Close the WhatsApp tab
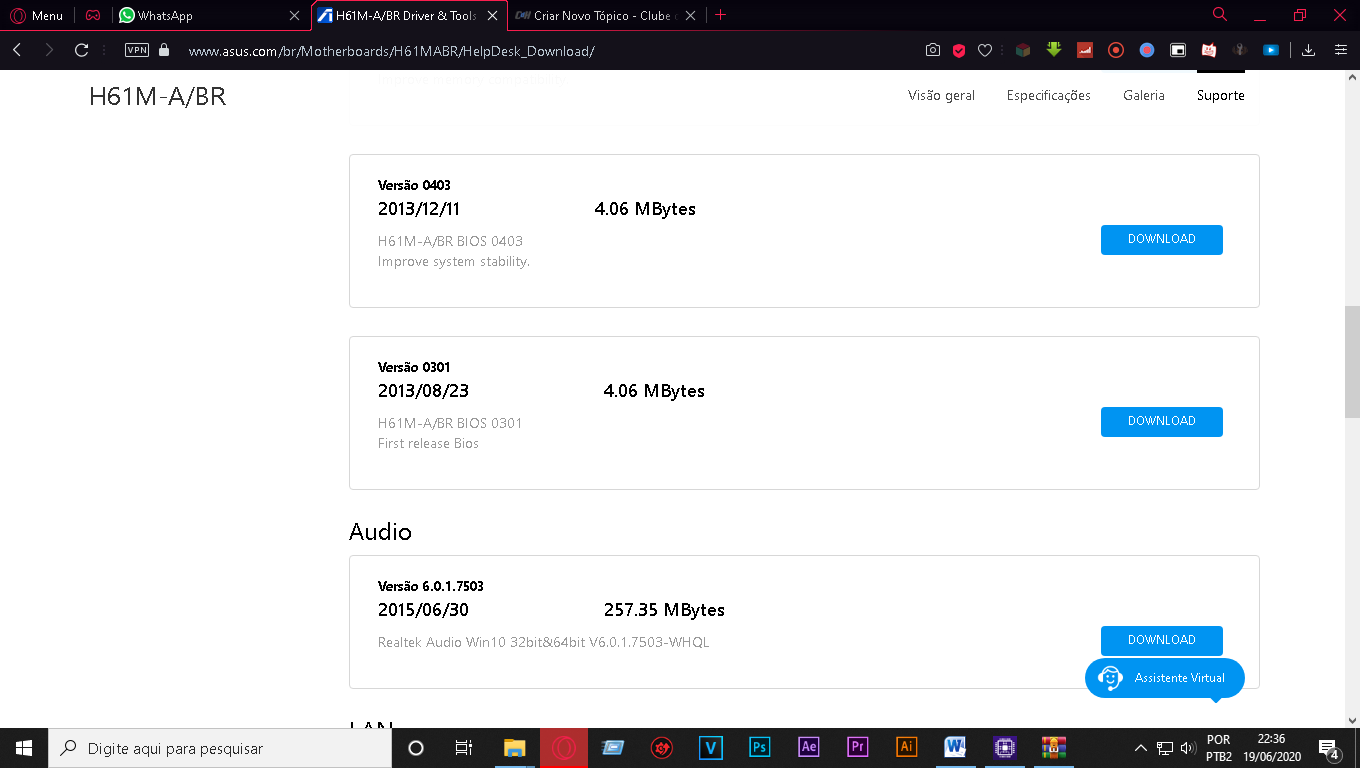Screen dimensions: 1360x768 (294, 15)
